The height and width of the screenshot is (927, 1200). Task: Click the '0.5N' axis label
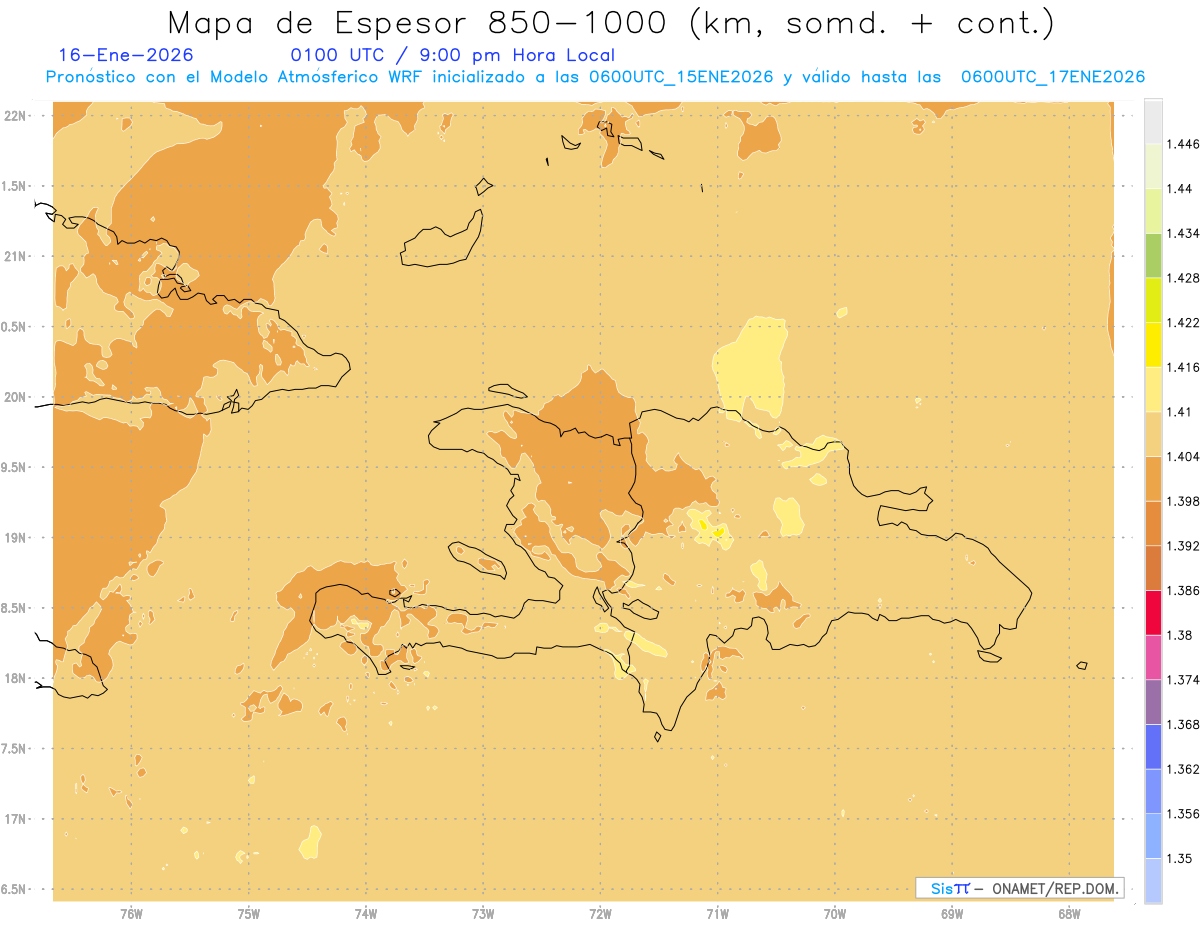[15, 327]
